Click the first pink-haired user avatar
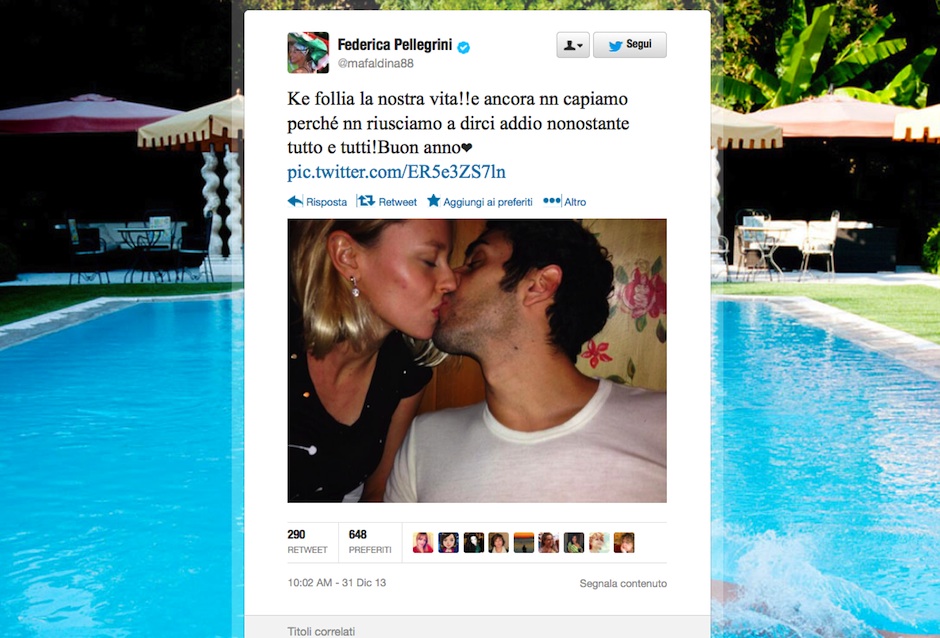 point(423,543)
